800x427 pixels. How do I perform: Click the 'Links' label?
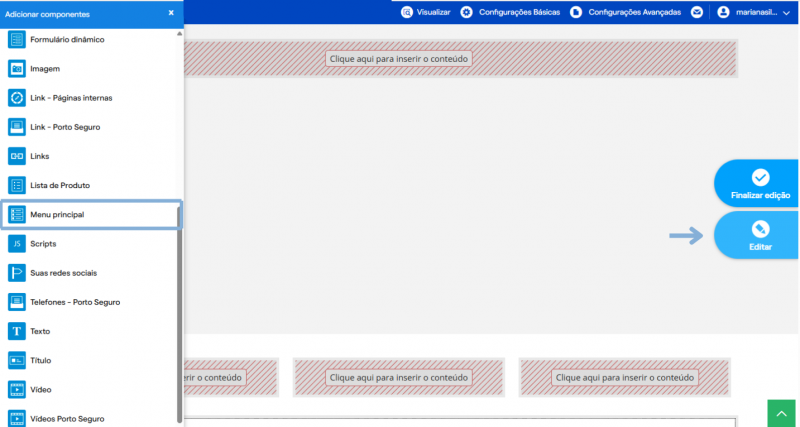pos(40,156)
